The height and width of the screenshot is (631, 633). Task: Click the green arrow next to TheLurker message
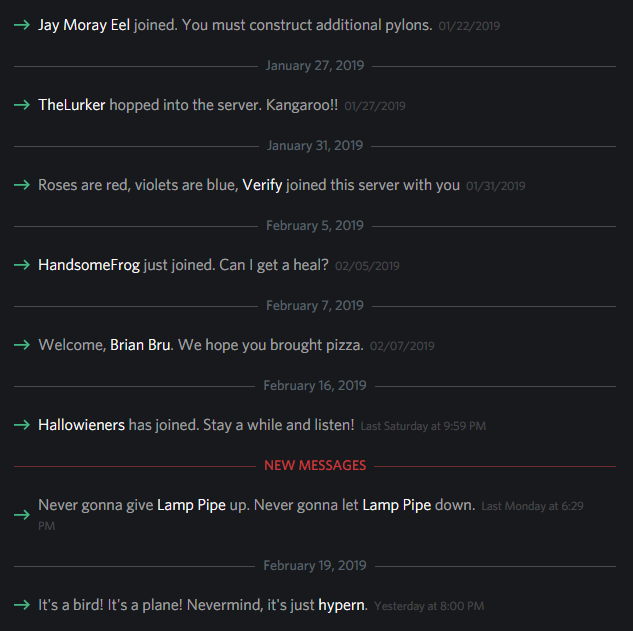[x=22, y=105]
